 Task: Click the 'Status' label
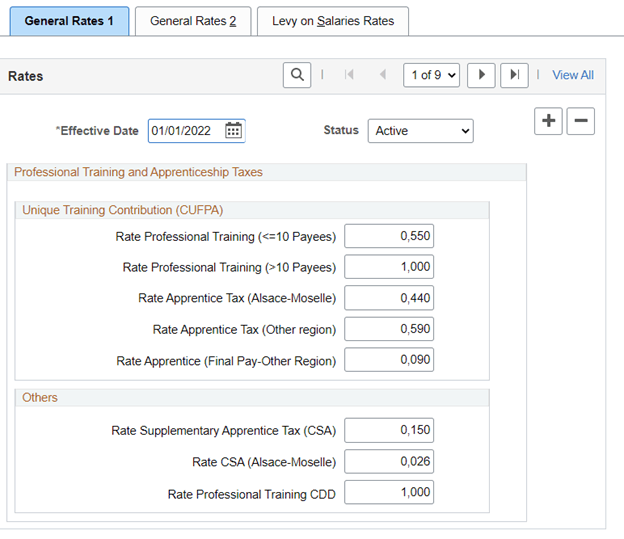[x=341, y=130]
